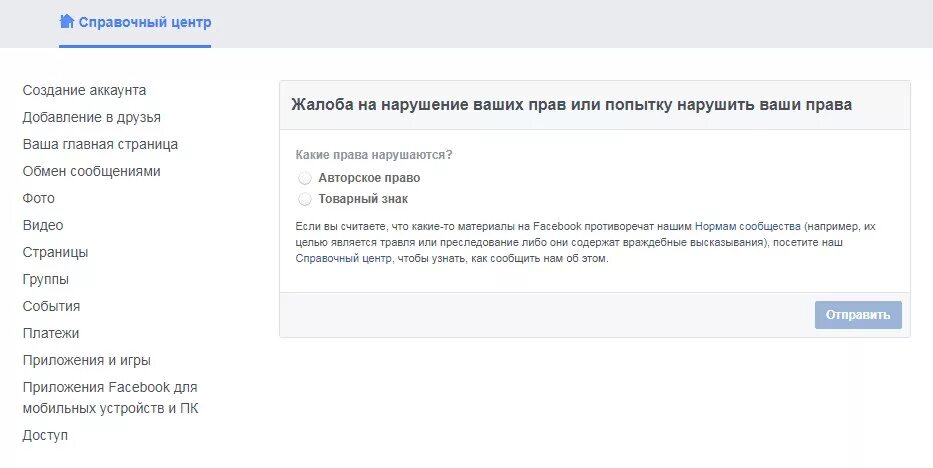Open the Нормам сообщества link
Image resolution: width=933 pixels, height=468 pixels.
747,227
